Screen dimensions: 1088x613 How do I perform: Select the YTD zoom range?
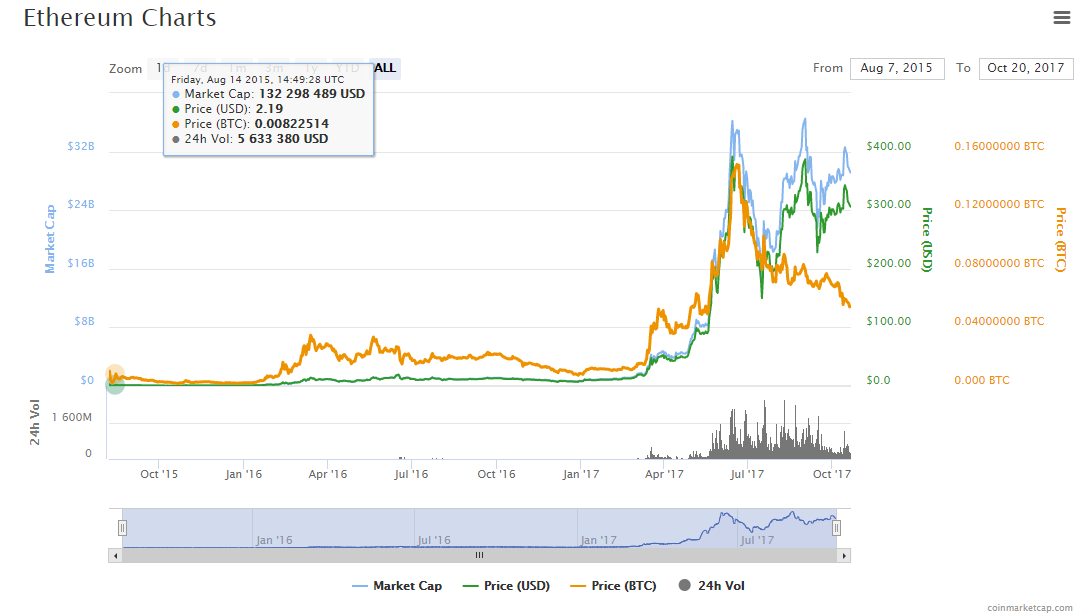347,68
